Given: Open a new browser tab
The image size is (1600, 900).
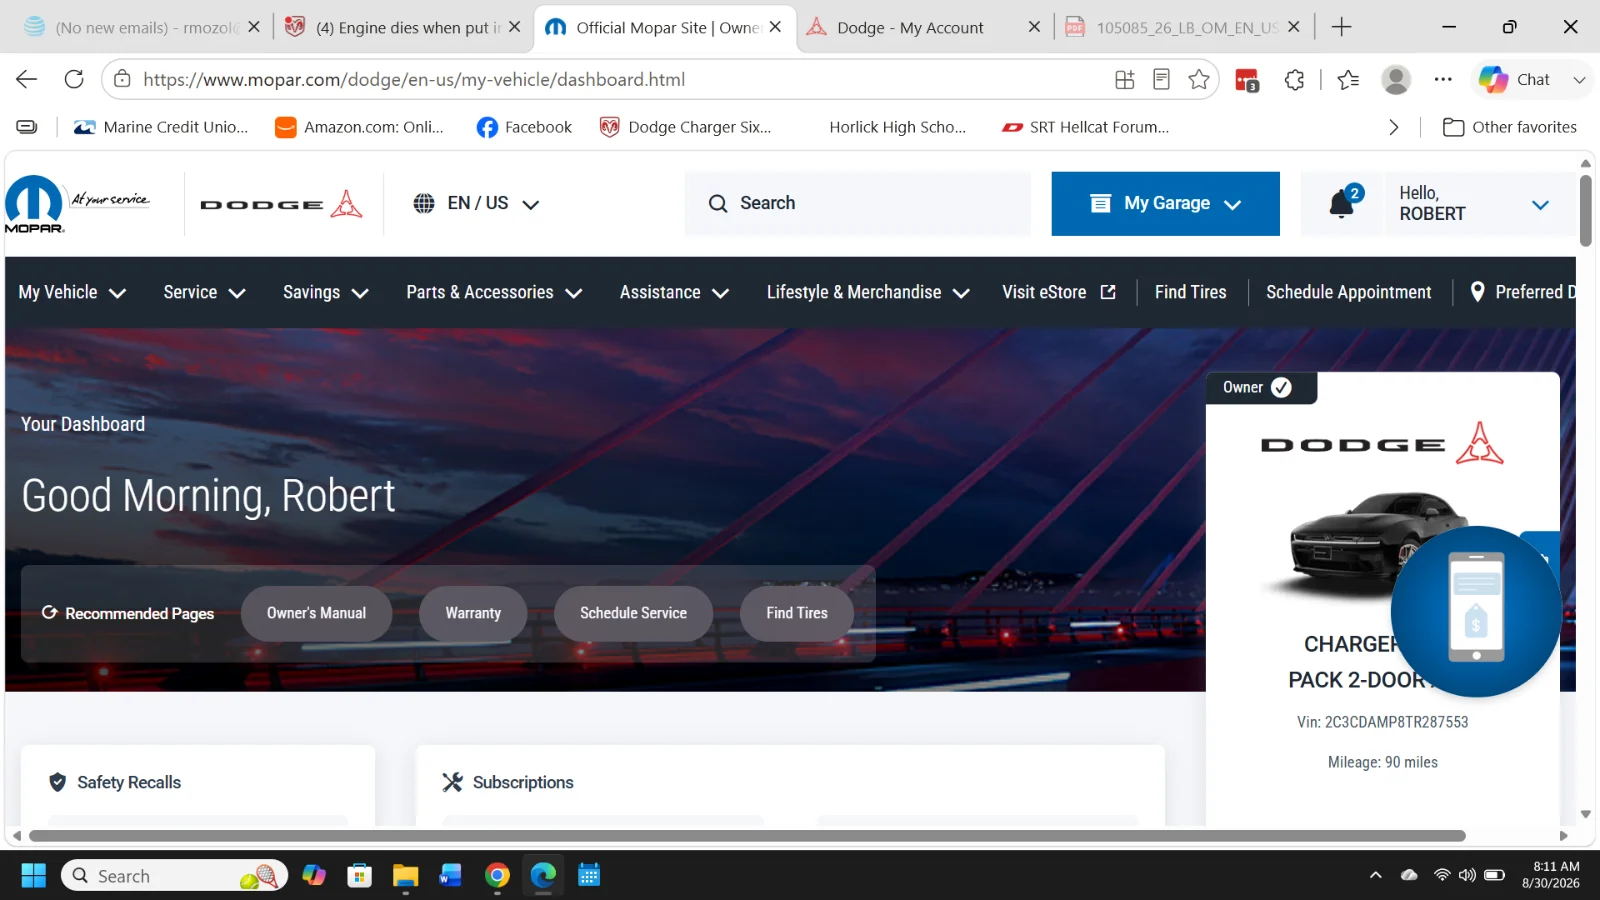Looking at the screenshot, I should [1342, 27].
